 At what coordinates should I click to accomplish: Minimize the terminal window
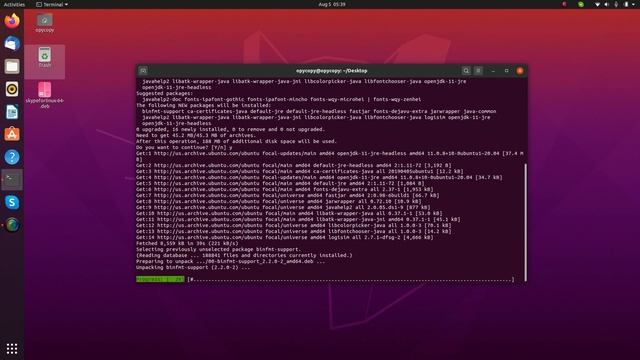(x=493, y=71)
